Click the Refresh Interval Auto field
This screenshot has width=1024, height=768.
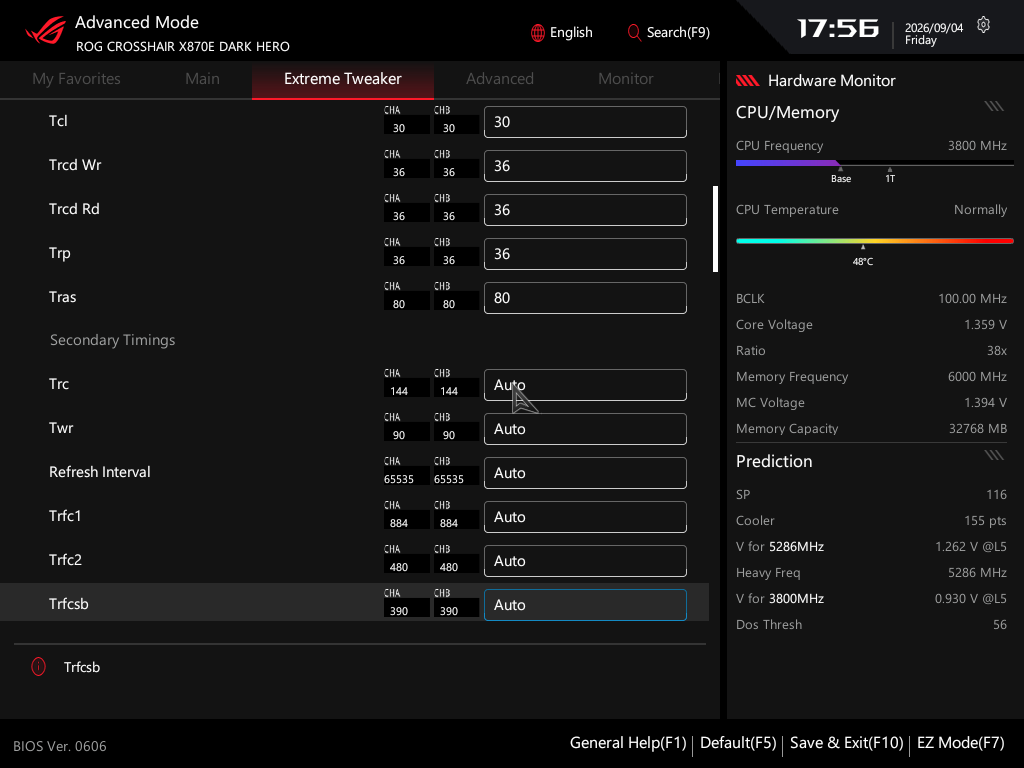[x=585, y=473]
